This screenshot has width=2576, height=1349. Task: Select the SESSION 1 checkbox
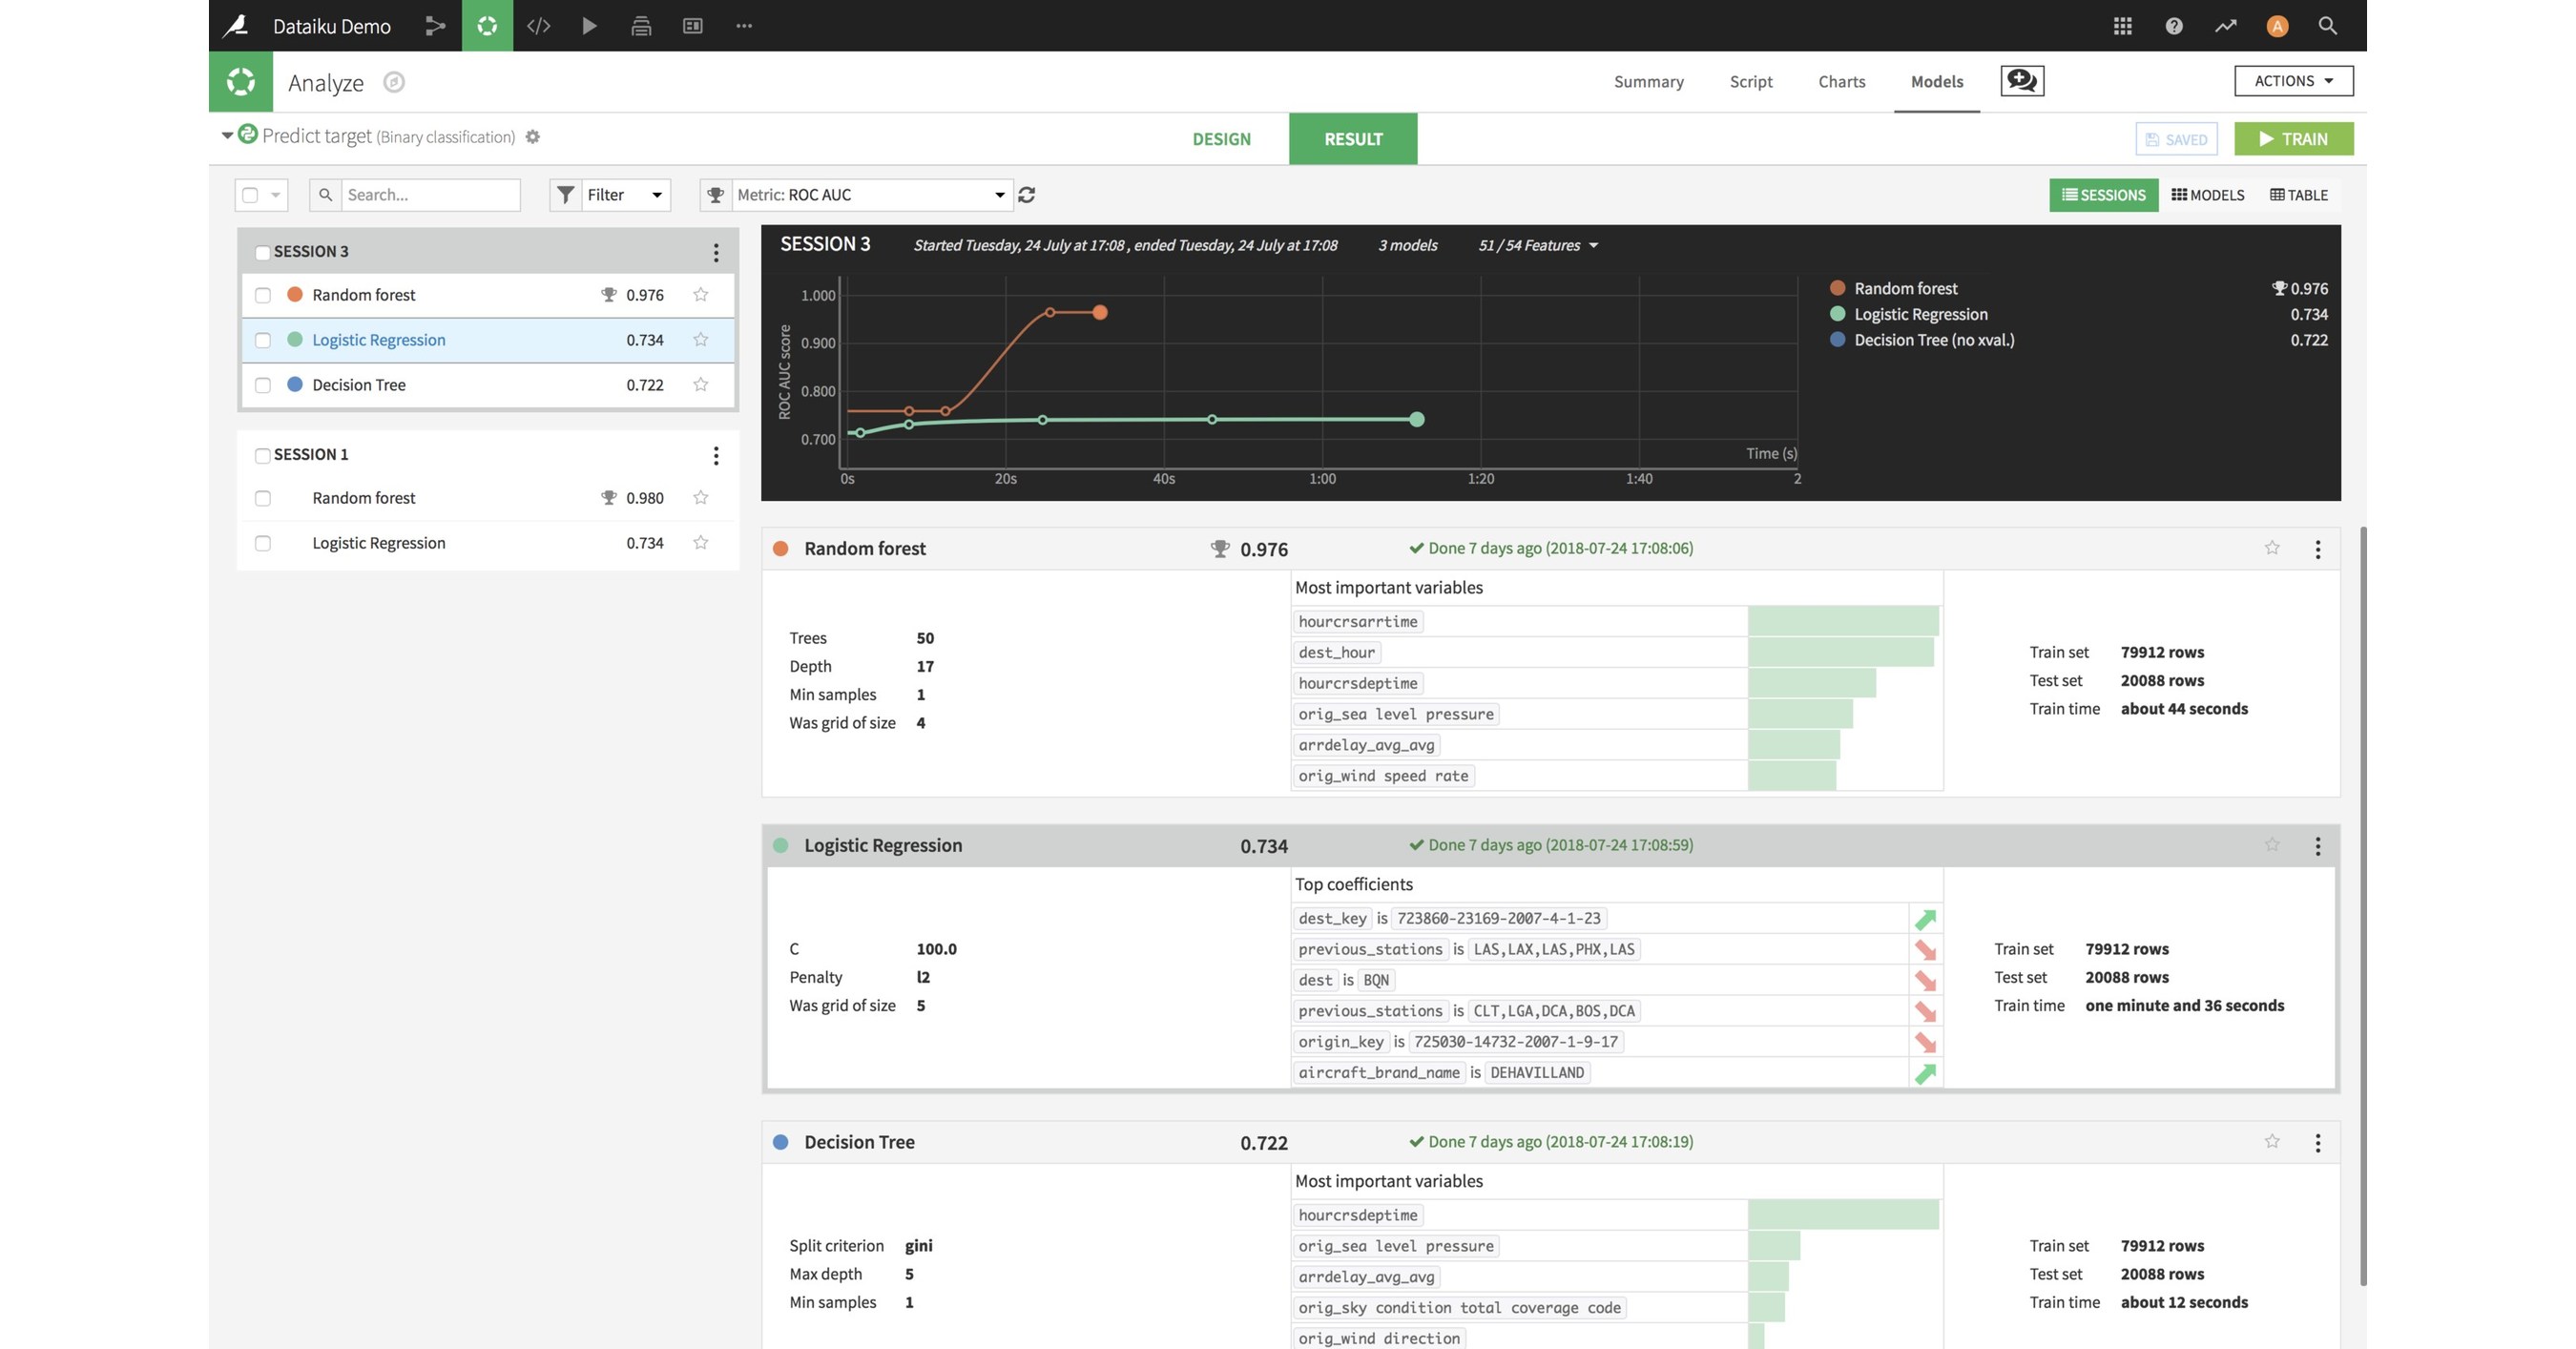tap(262, 455)
